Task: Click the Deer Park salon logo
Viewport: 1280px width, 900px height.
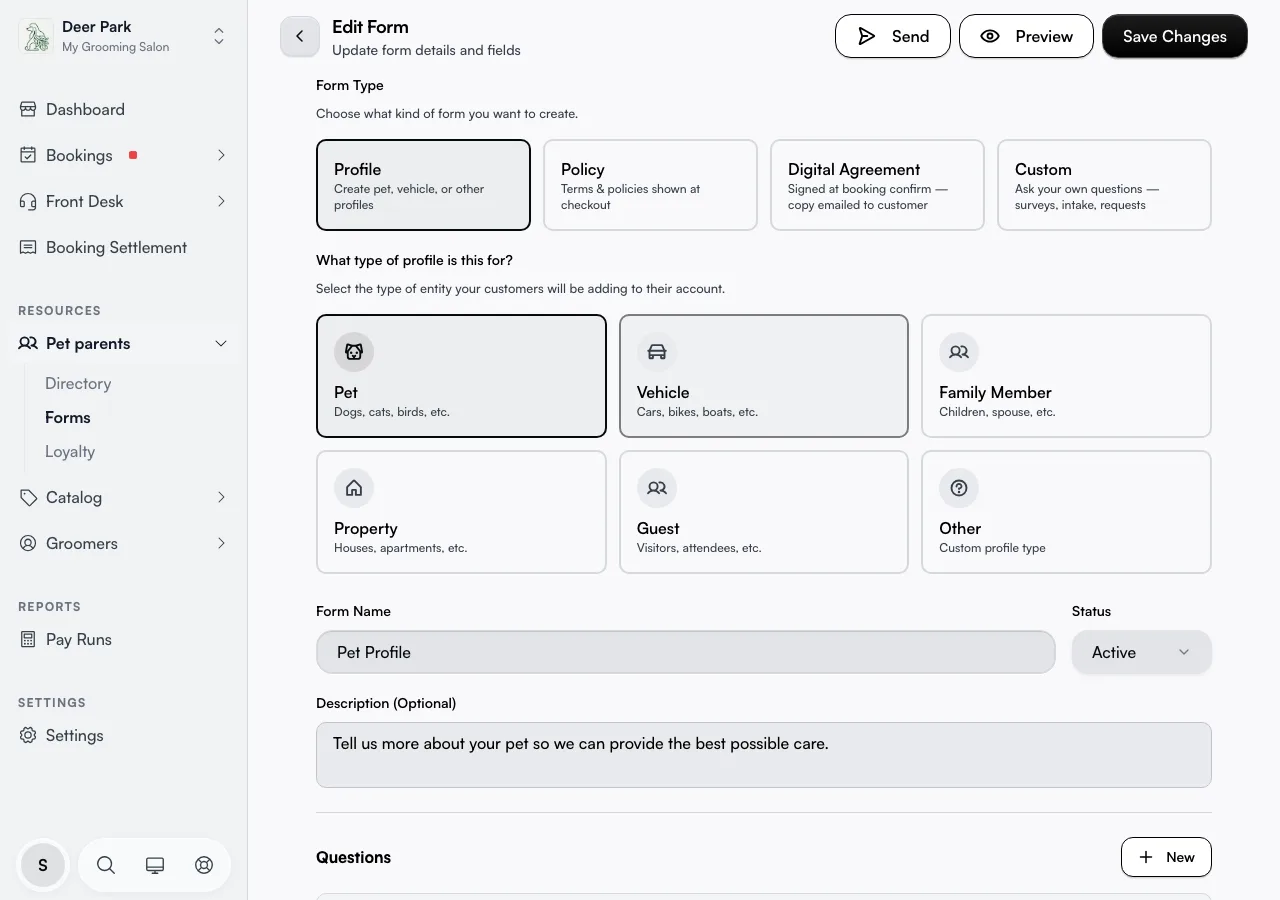Action: coord(36,37)
